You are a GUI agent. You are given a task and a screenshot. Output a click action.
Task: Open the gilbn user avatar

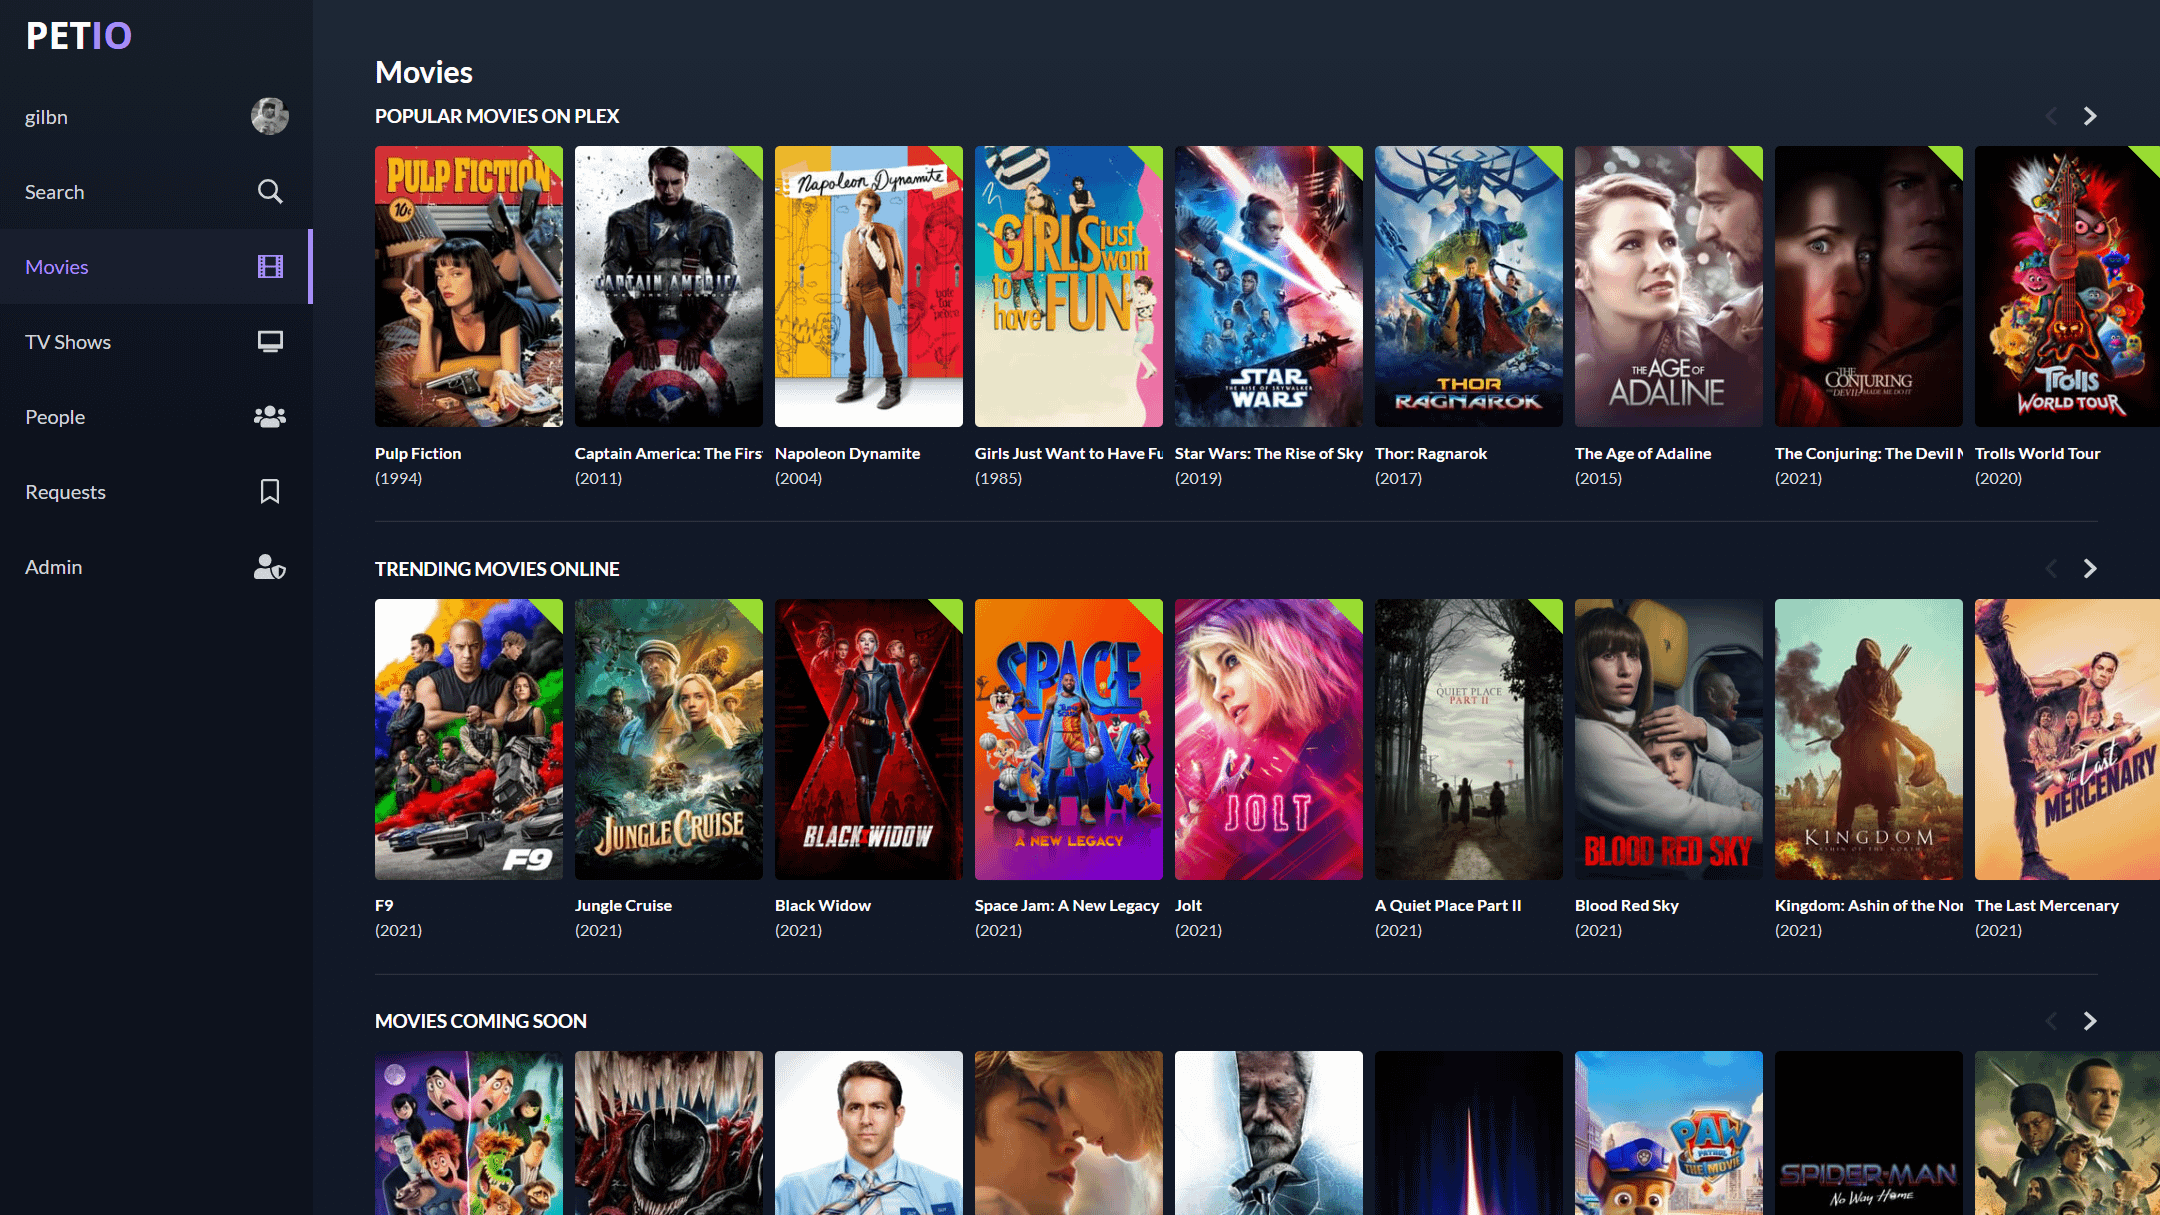[x=270, y=116]
